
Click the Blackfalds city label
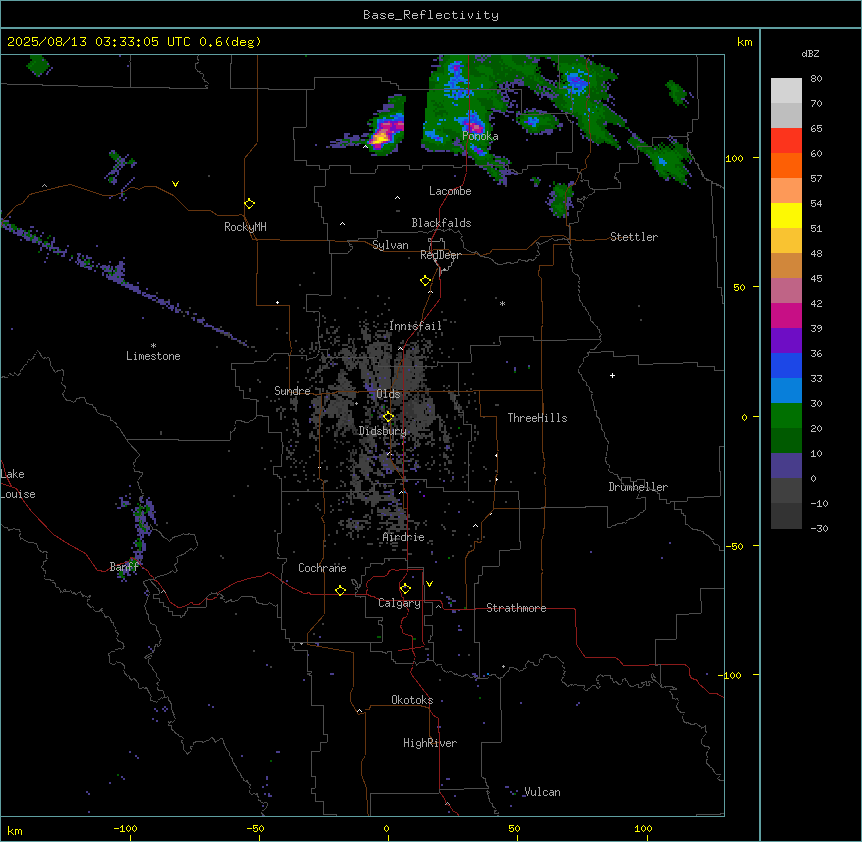[x=441, y=223]
